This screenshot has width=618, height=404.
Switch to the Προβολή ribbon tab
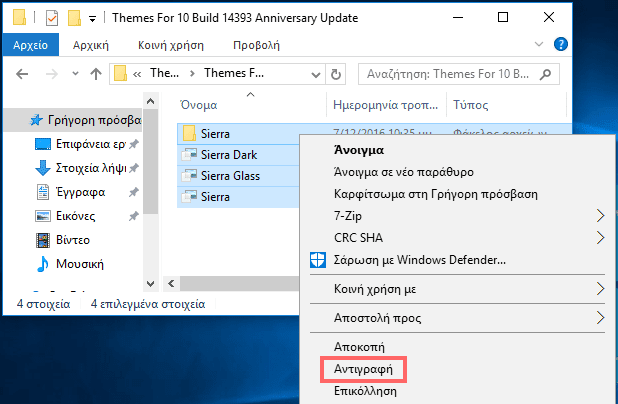coord(256,45)
